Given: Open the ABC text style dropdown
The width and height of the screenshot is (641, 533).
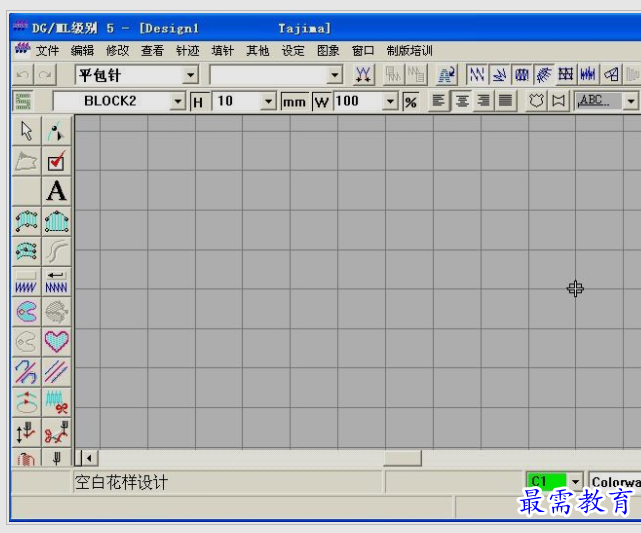Looking at the screenshot, I should click(631, 101).
